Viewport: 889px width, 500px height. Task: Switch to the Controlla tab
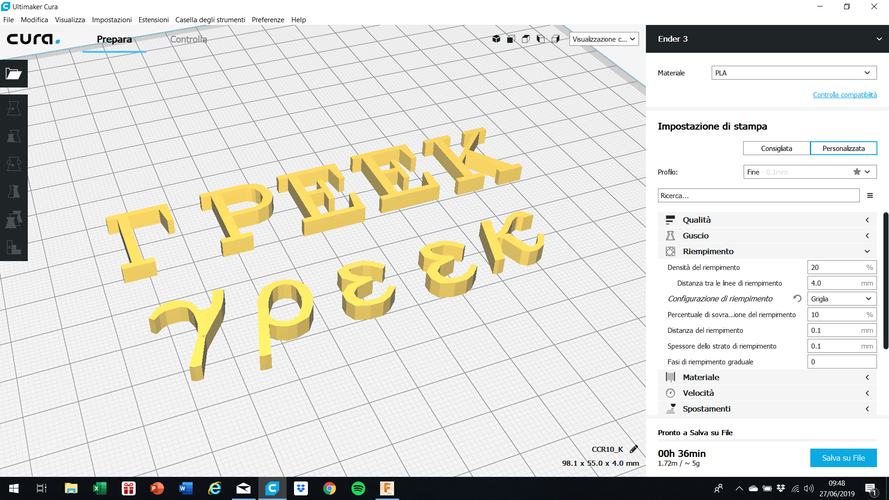[x=189, y=39]
